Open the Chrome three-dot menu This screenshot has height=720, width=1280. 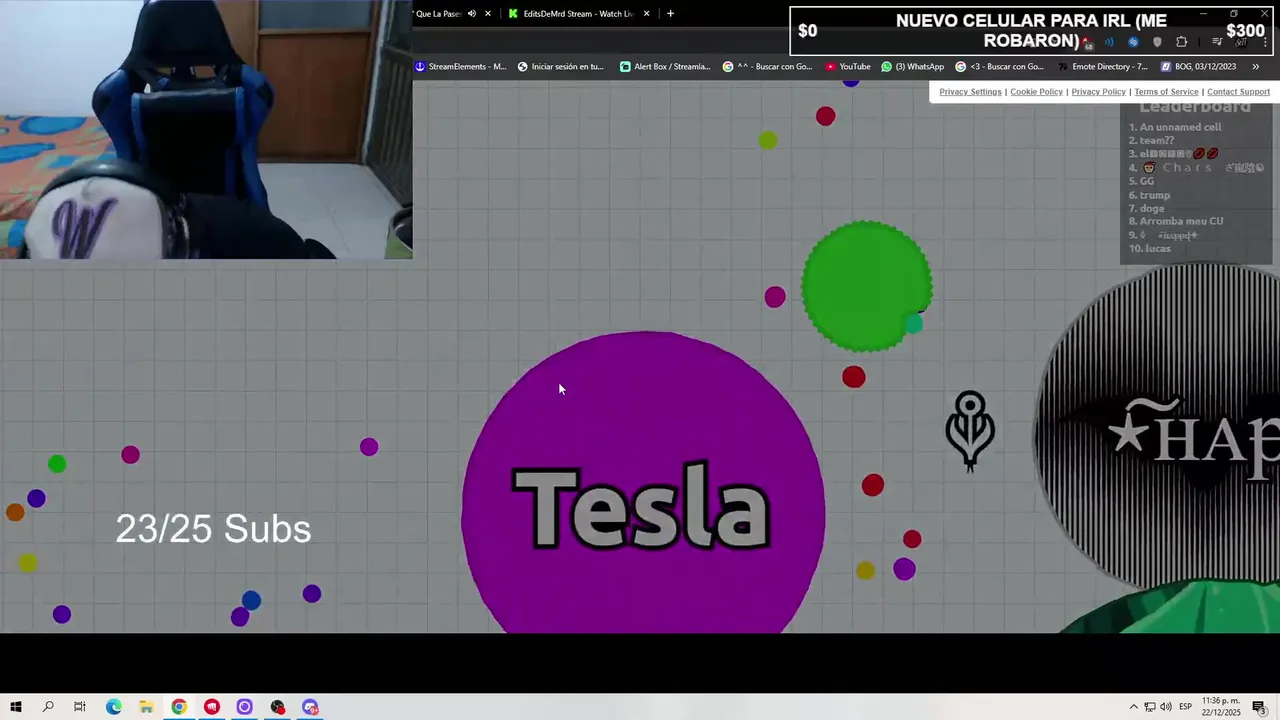[x=1266, y=42]
